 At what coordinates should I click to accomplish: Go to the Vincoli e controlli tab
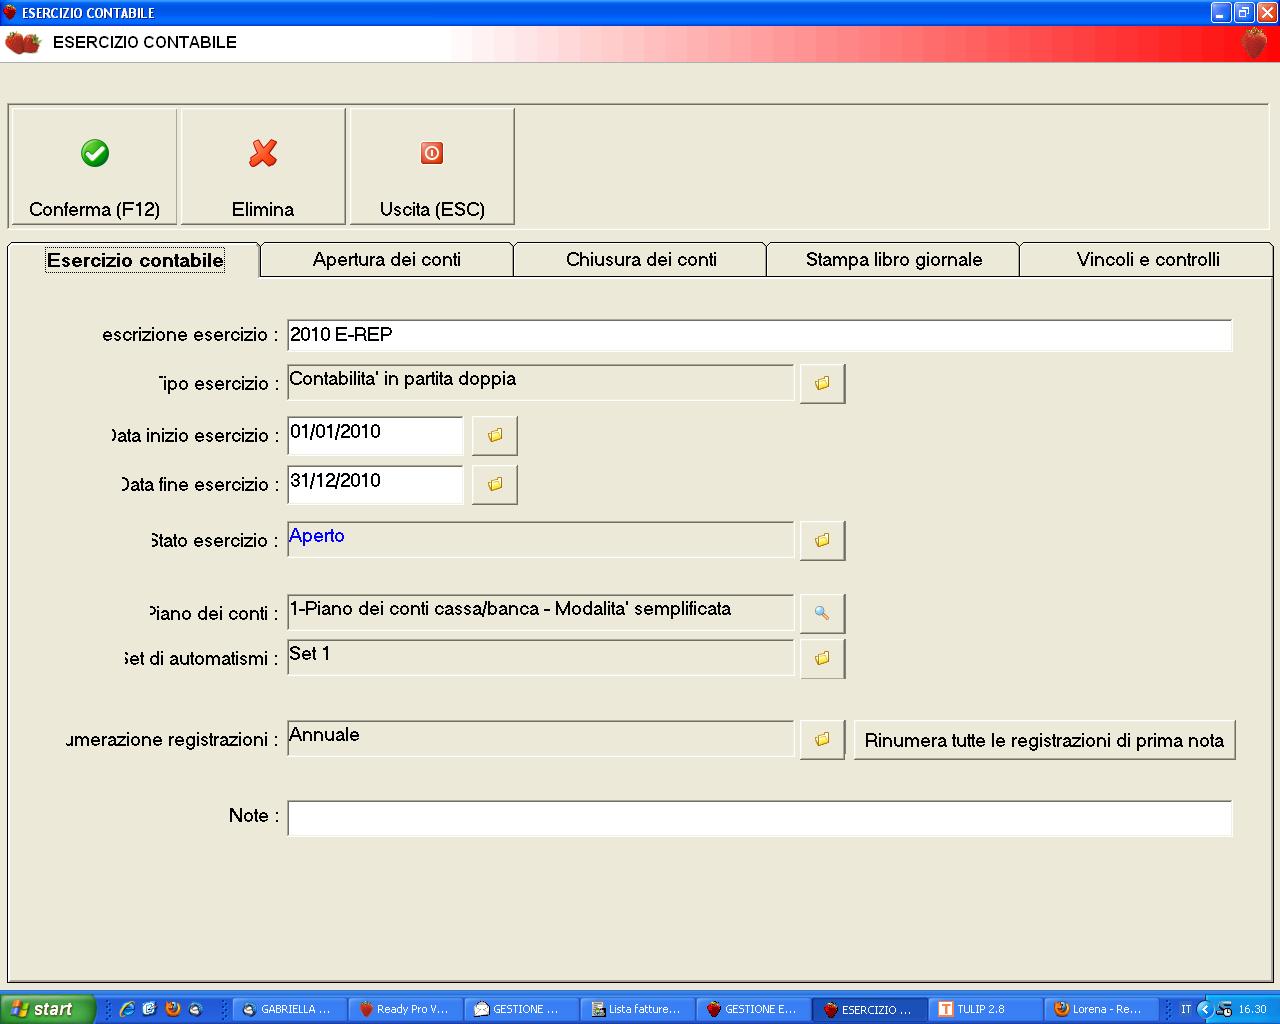point(1148,260)
